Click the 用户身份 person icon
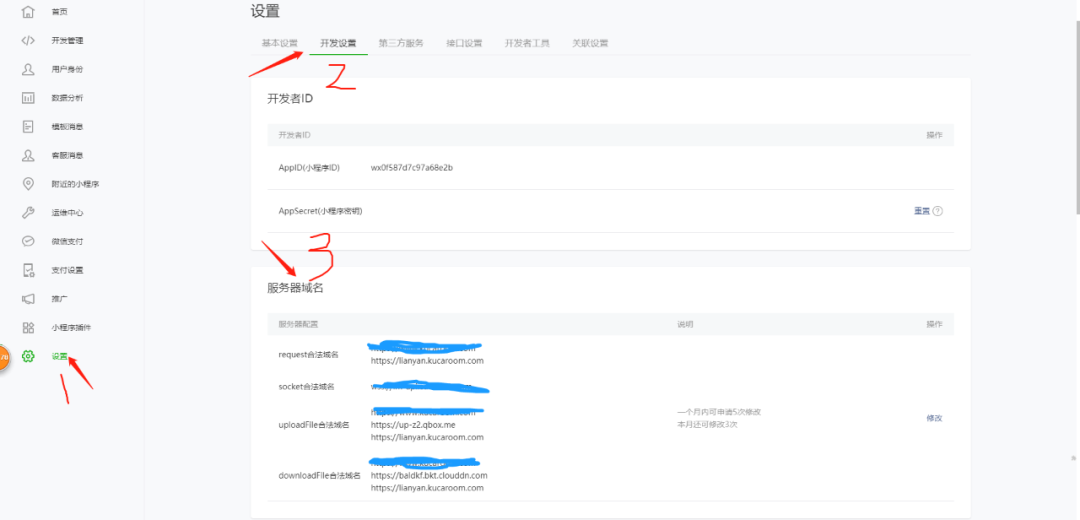 click(x=28, y=70)
